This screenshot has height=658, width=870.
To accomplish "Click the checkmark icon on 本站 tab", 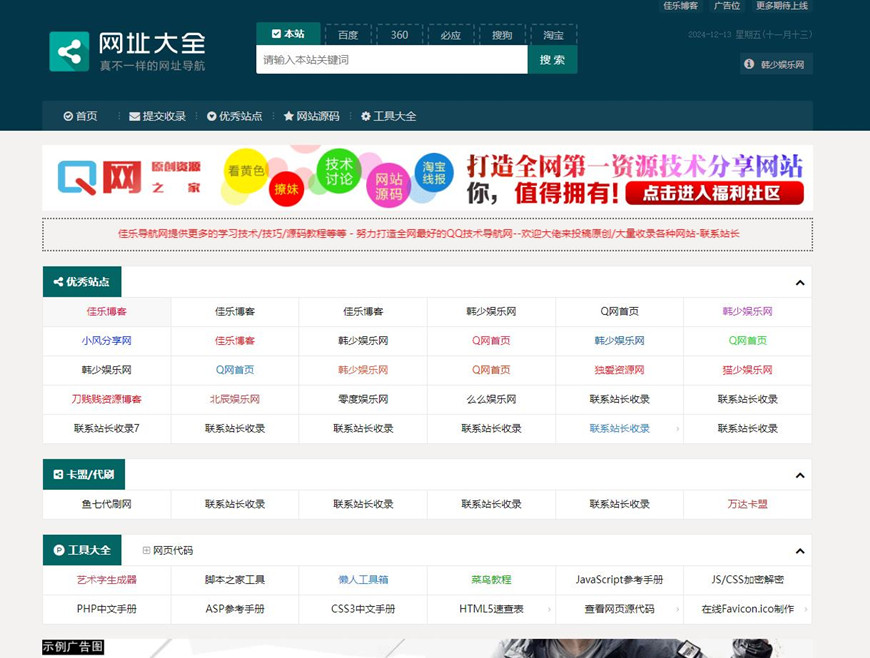I will 276,34.
